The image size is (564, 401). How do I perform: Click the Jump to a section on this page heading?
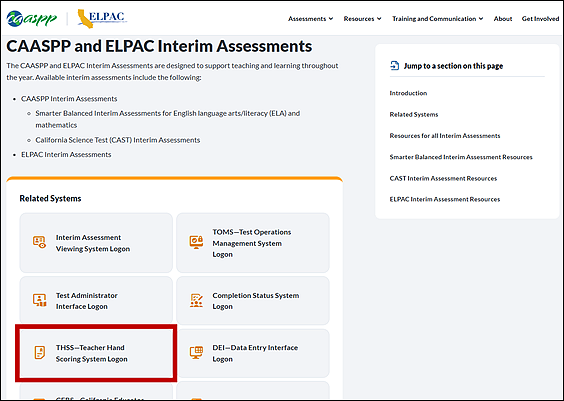coord(453,66)
